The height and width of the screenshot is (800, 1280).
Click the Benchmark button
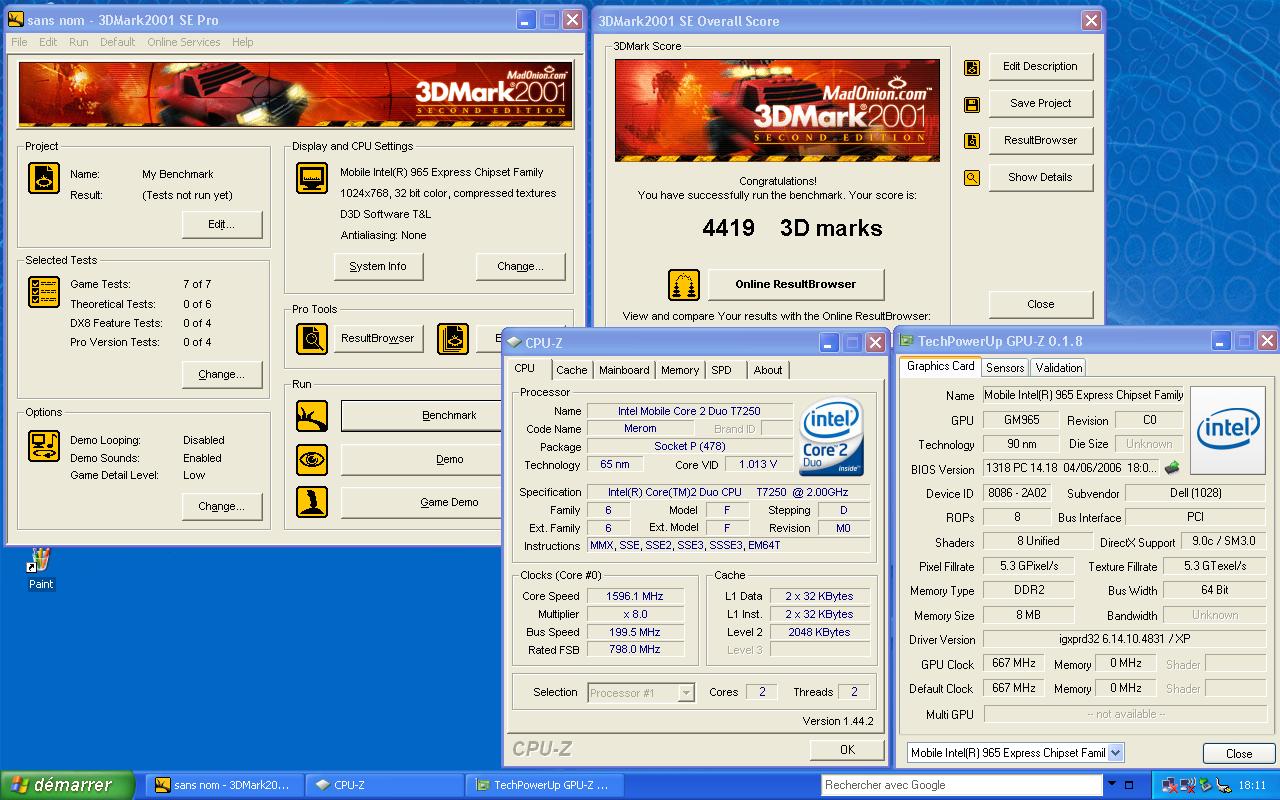(422, 415)
